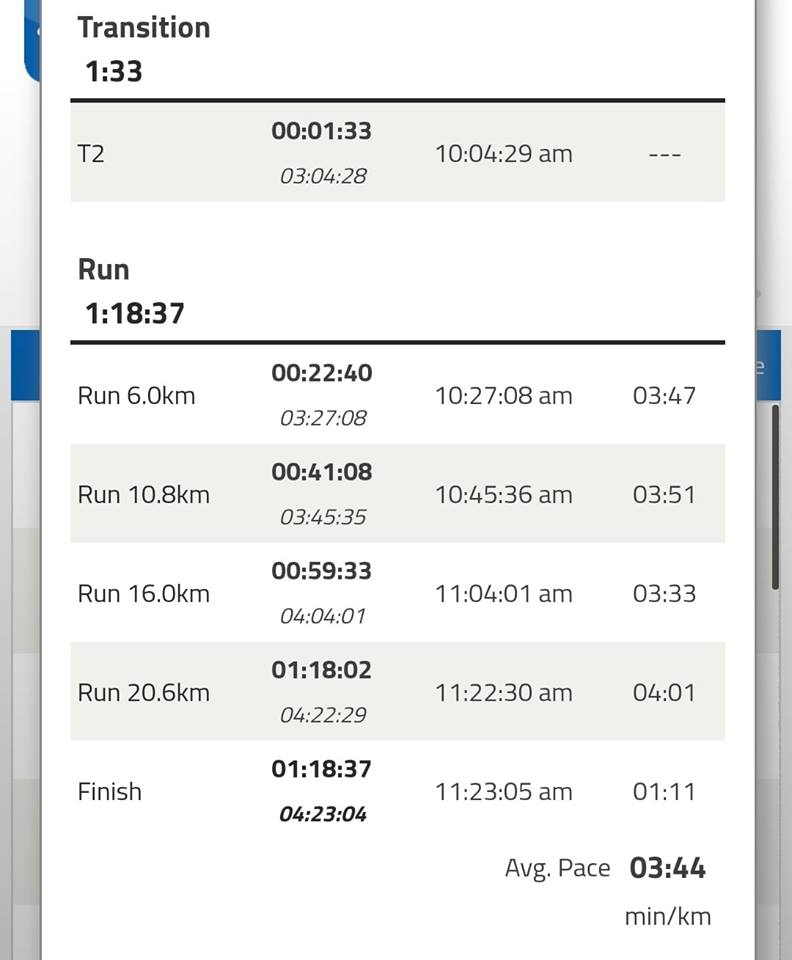This screenshot has height=960, width=792.
Task: Click T2 time of day 10:04:29 am
Action: [x=504, y=154]
